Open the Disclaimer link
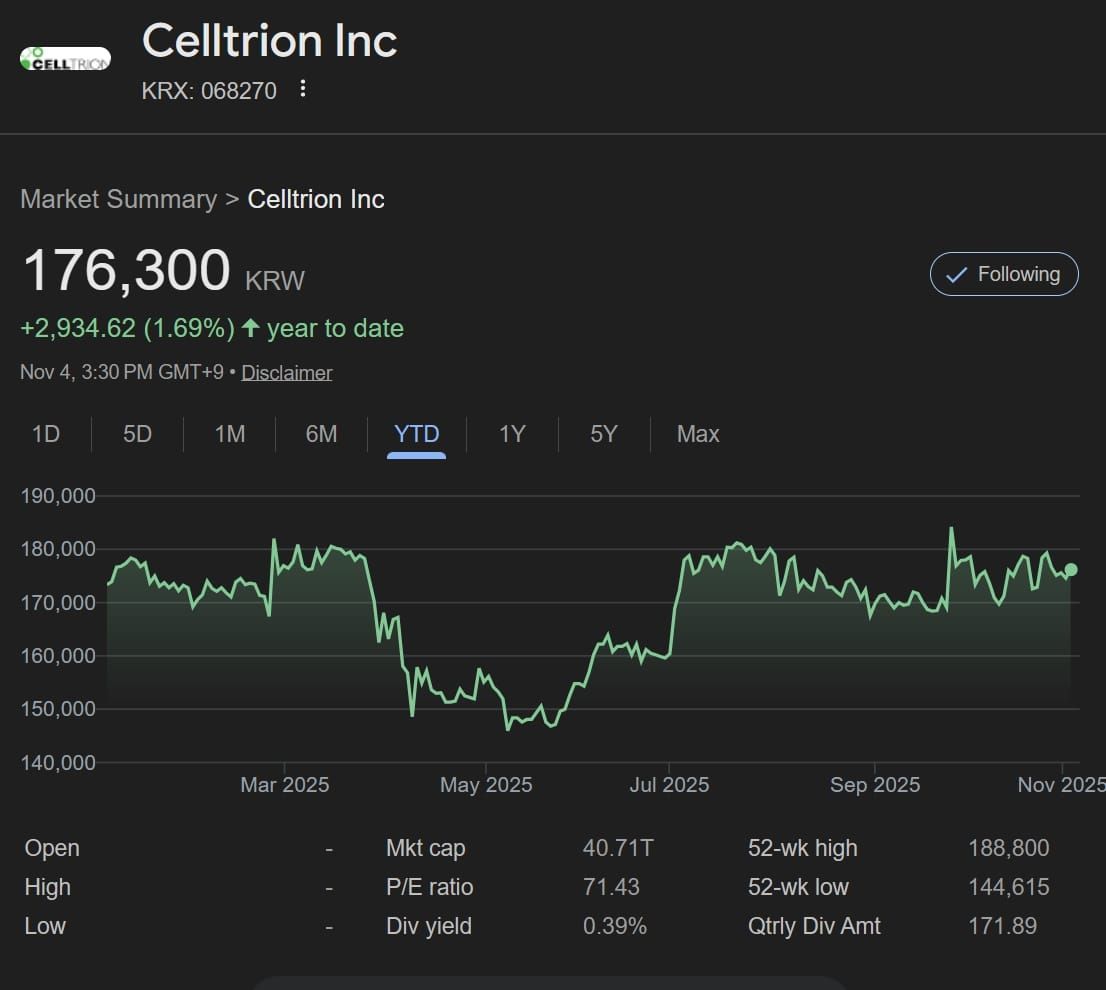 (x=286, y=372)
